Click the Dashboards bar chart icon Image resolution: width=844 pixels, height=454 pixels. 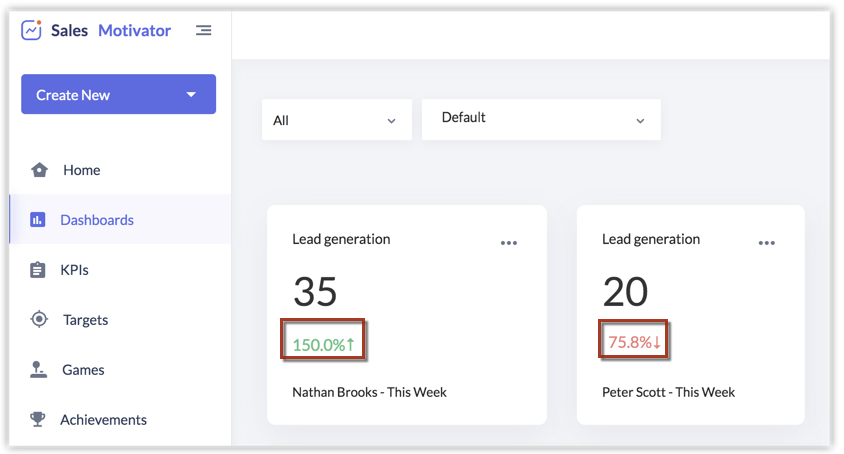[x=38, y=220]
